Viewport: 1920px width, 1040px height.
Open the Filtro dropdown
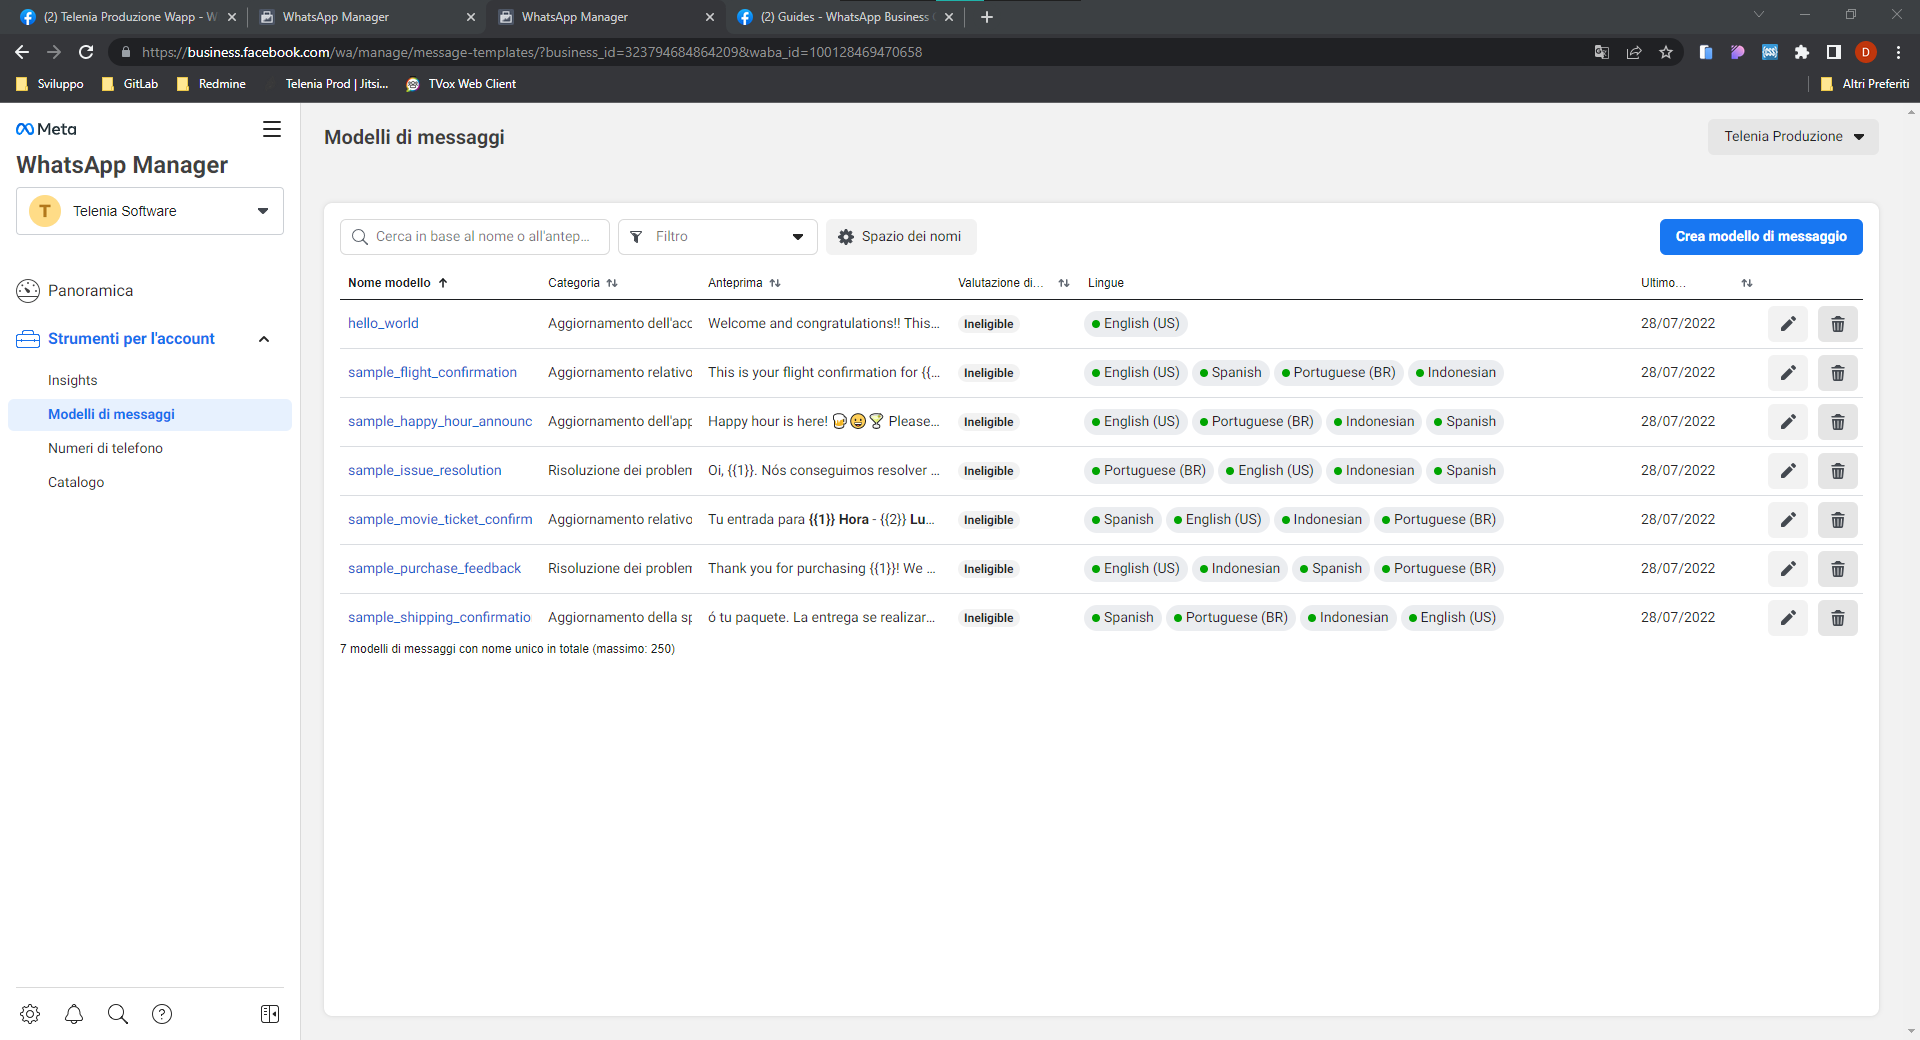tap(718, 237)
